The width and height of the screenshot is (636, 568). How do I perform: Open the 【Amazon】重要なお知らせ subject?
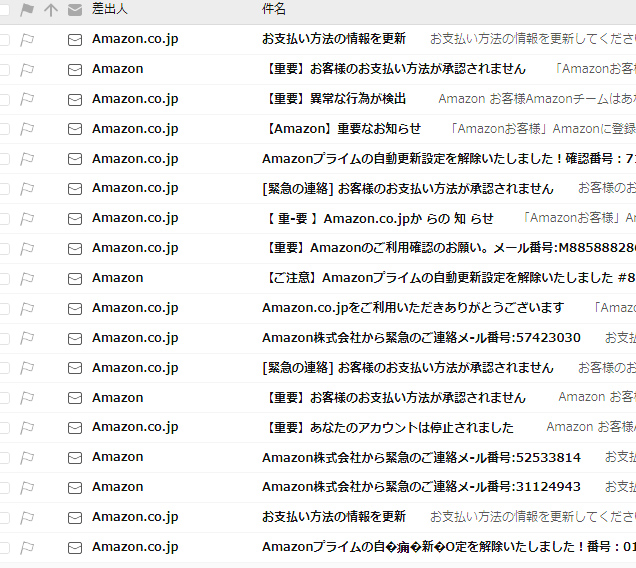(x=342, y=129)
